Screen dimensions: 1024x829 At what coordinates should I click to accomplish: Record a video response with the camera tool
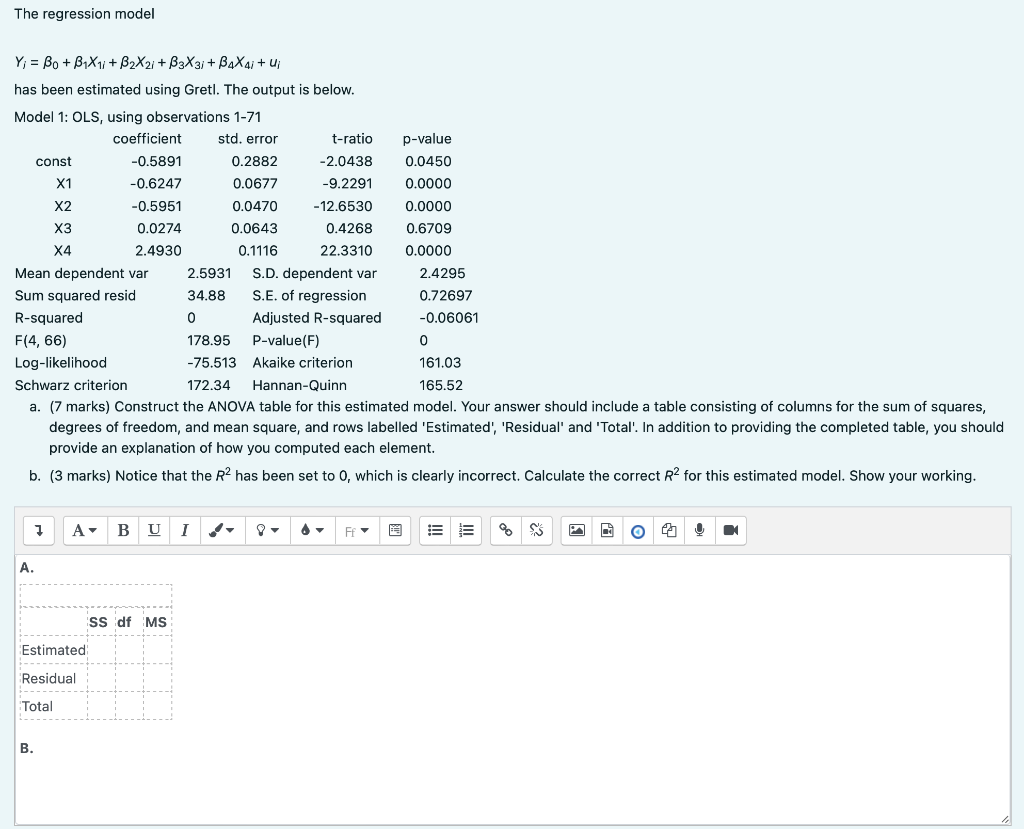pyautogui.click(x=730, y=531)
